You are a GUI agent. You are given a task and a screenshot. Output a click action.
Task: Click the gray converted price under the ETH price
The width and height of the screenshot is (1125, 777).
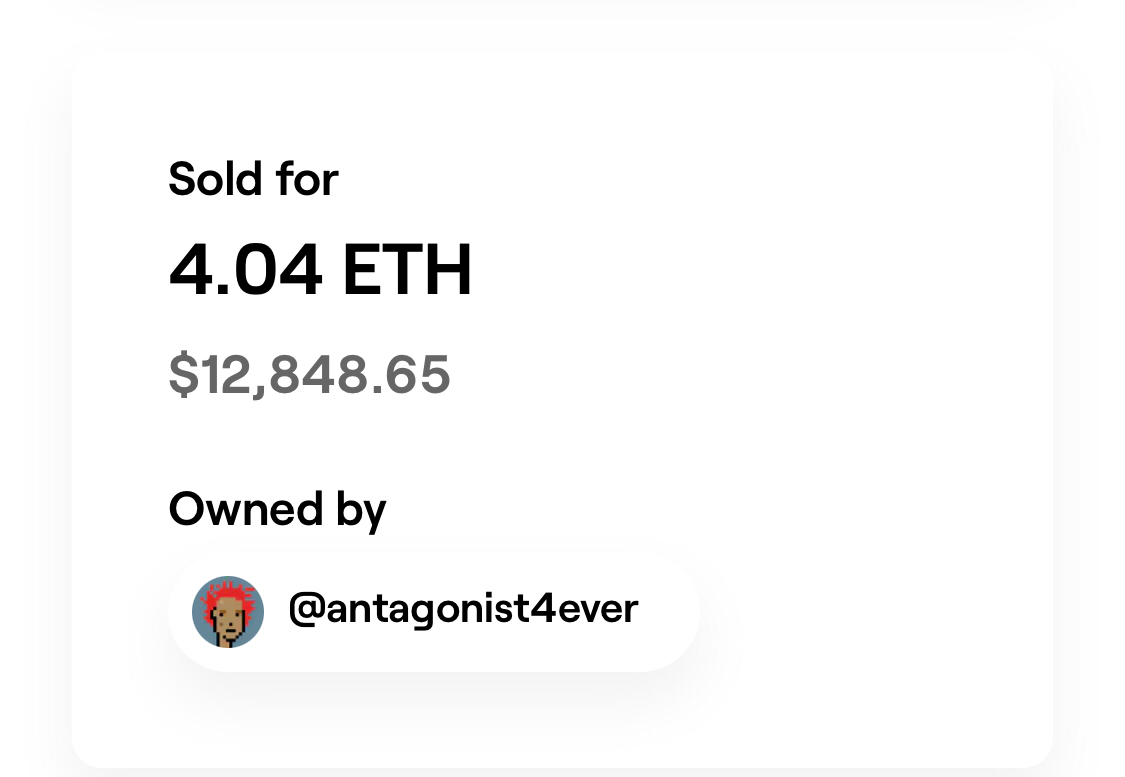click(x=309, y=374)
